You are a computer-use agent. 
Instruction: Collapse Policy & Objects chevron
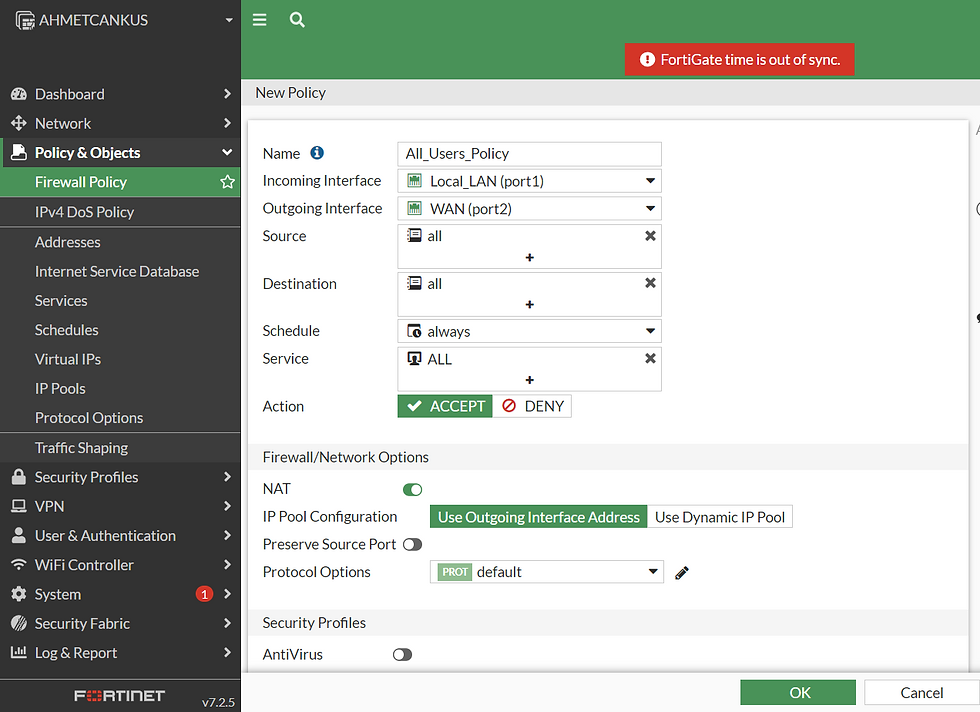(x=228, y=152)
